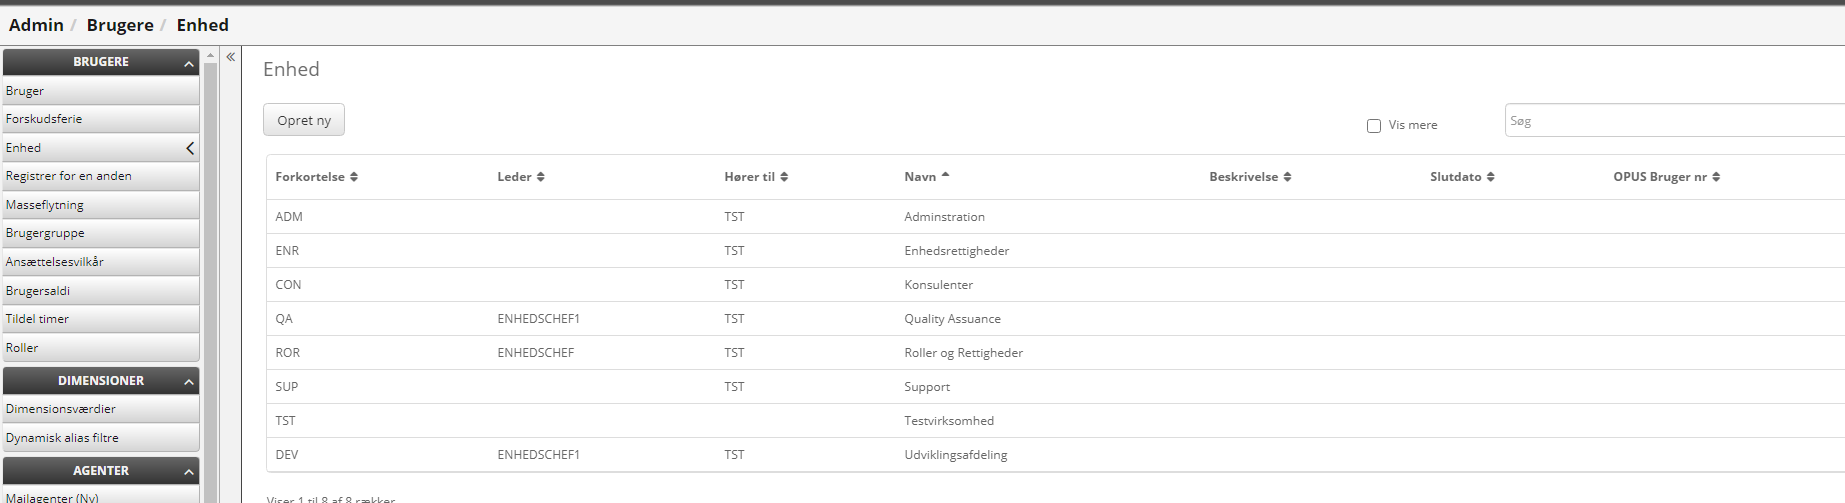Toggle Navn column sort direction arrow
Screen dimensions: 1845x503
click(x=945, y=176)
